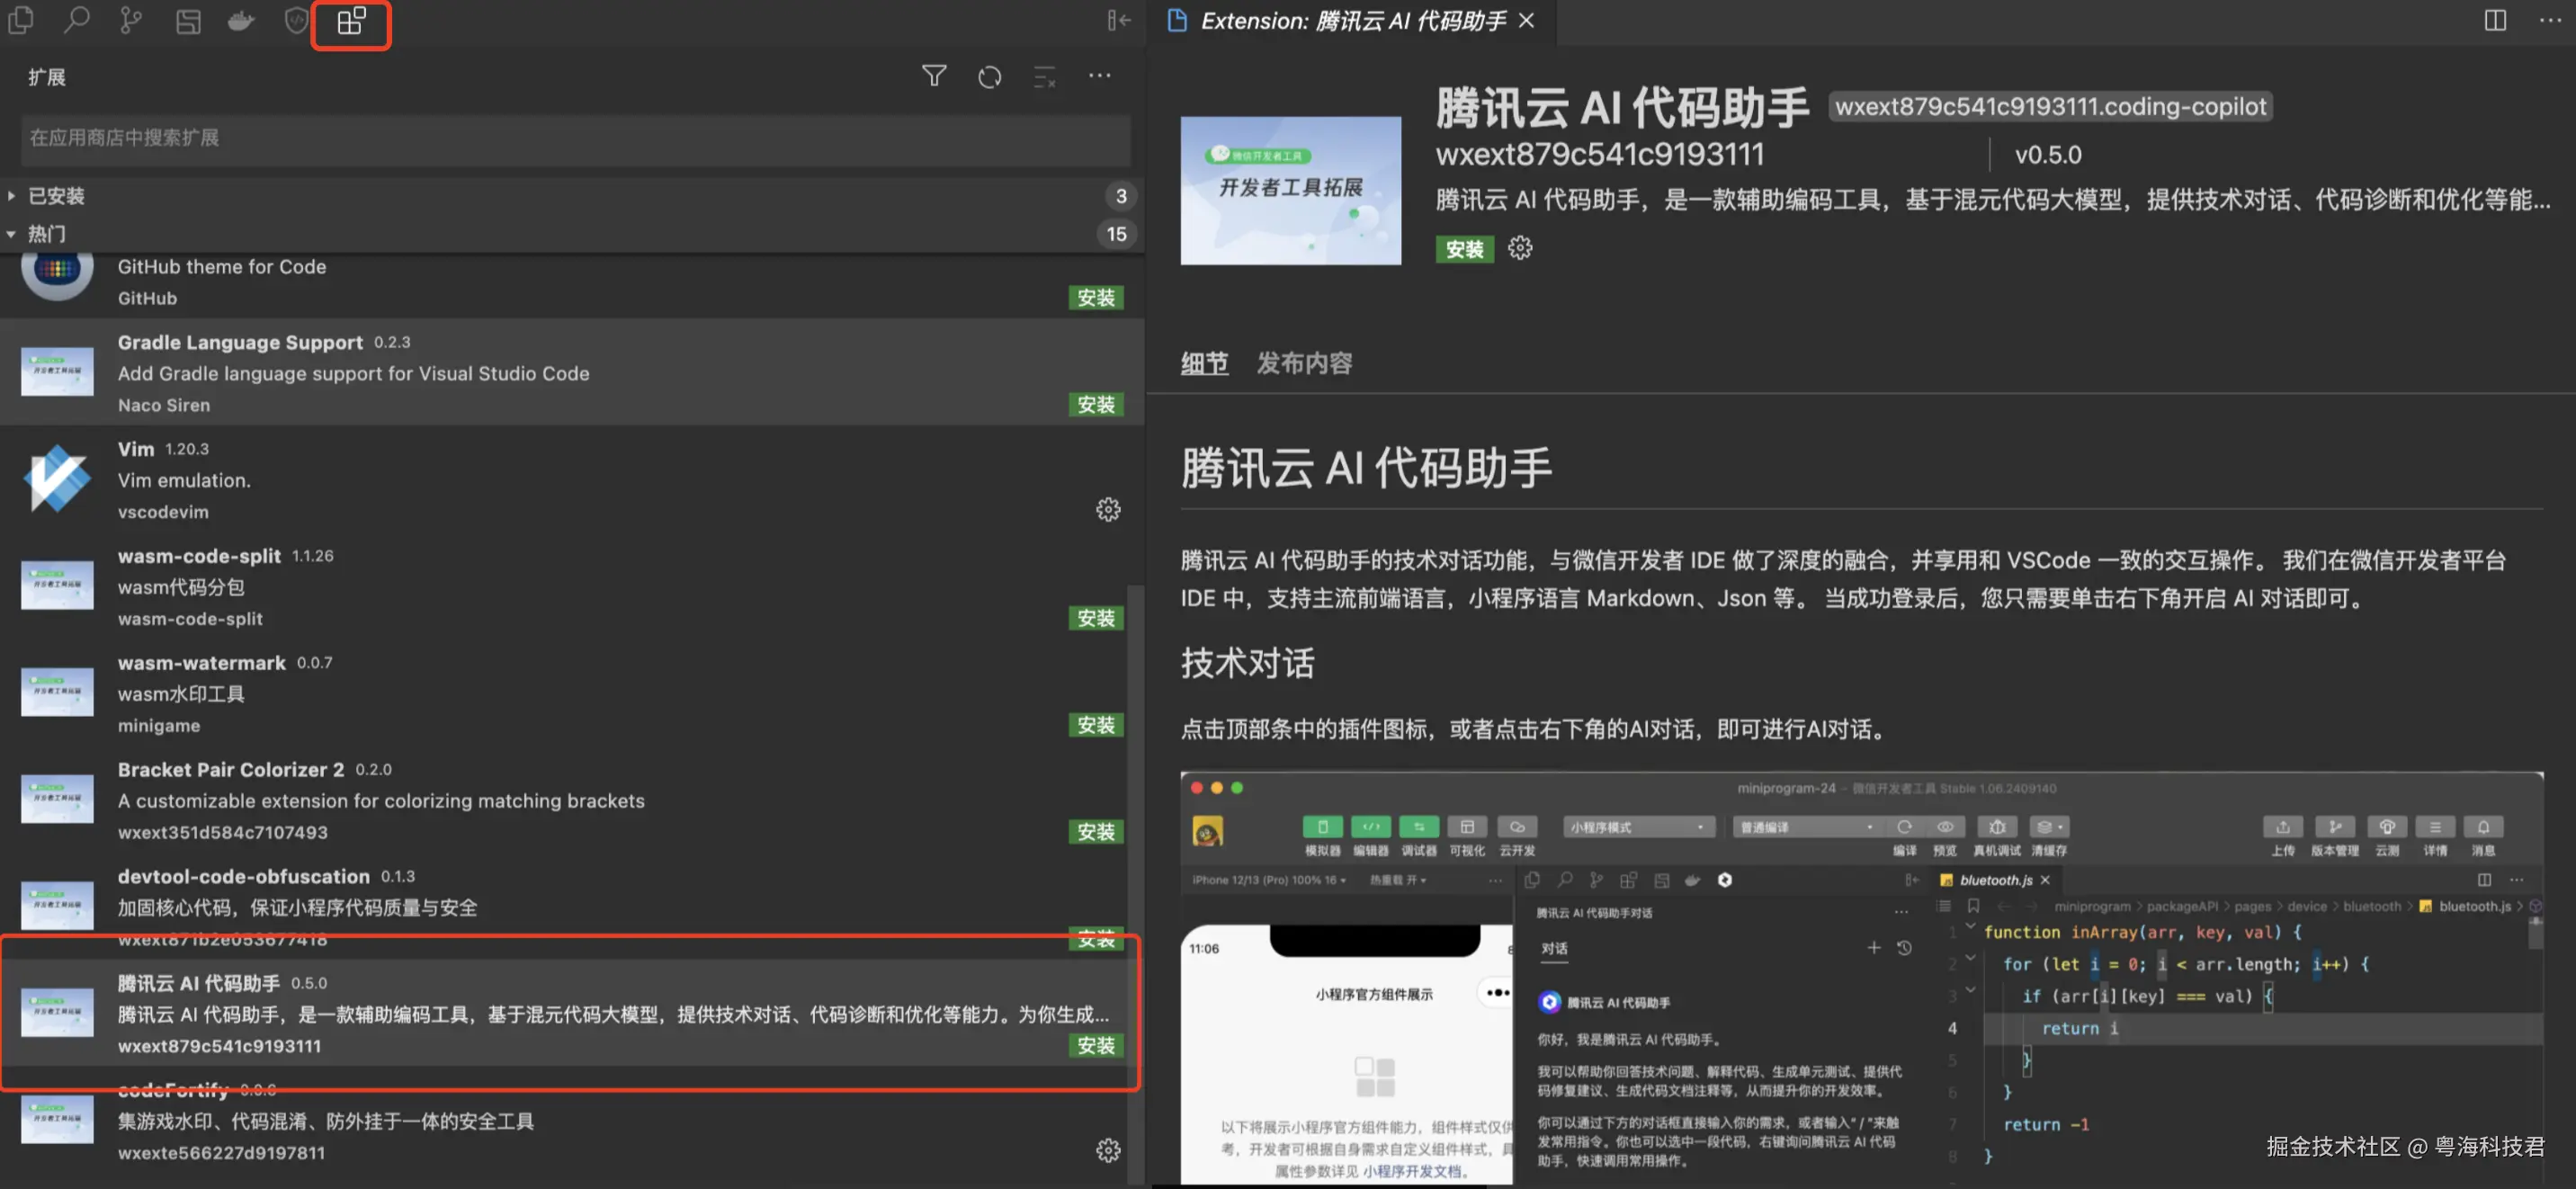Viewport: 2576px width, 1189px height.
Task: Click the Docker whale icon
Action: tap(241, 21)
